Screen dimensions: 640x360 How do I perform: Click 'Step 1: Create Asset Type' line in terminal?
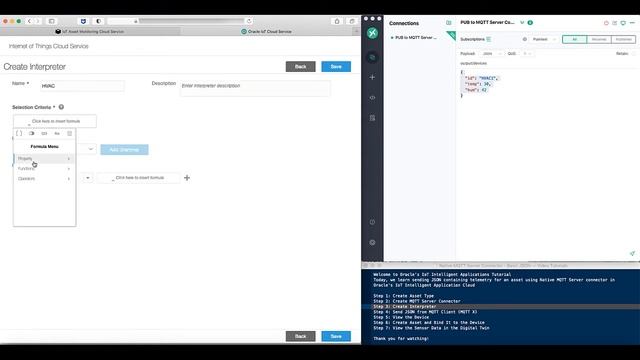click(x=404, y=296)
